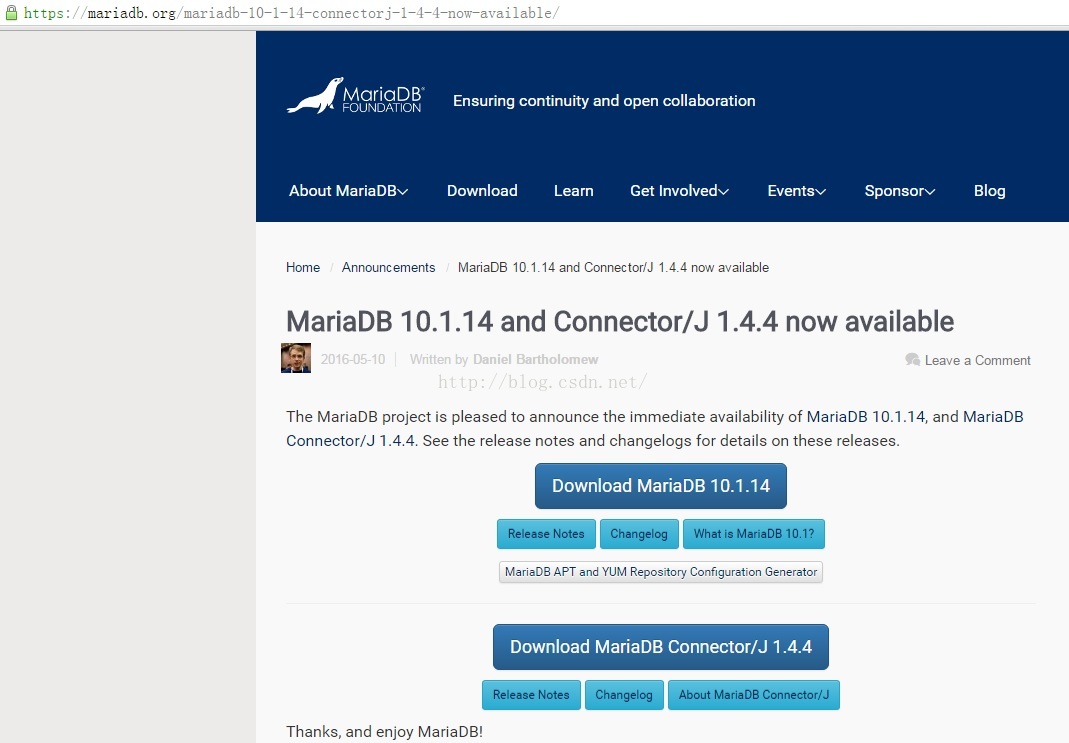Expand the Get Involved menu

click(x=679, y=191)
